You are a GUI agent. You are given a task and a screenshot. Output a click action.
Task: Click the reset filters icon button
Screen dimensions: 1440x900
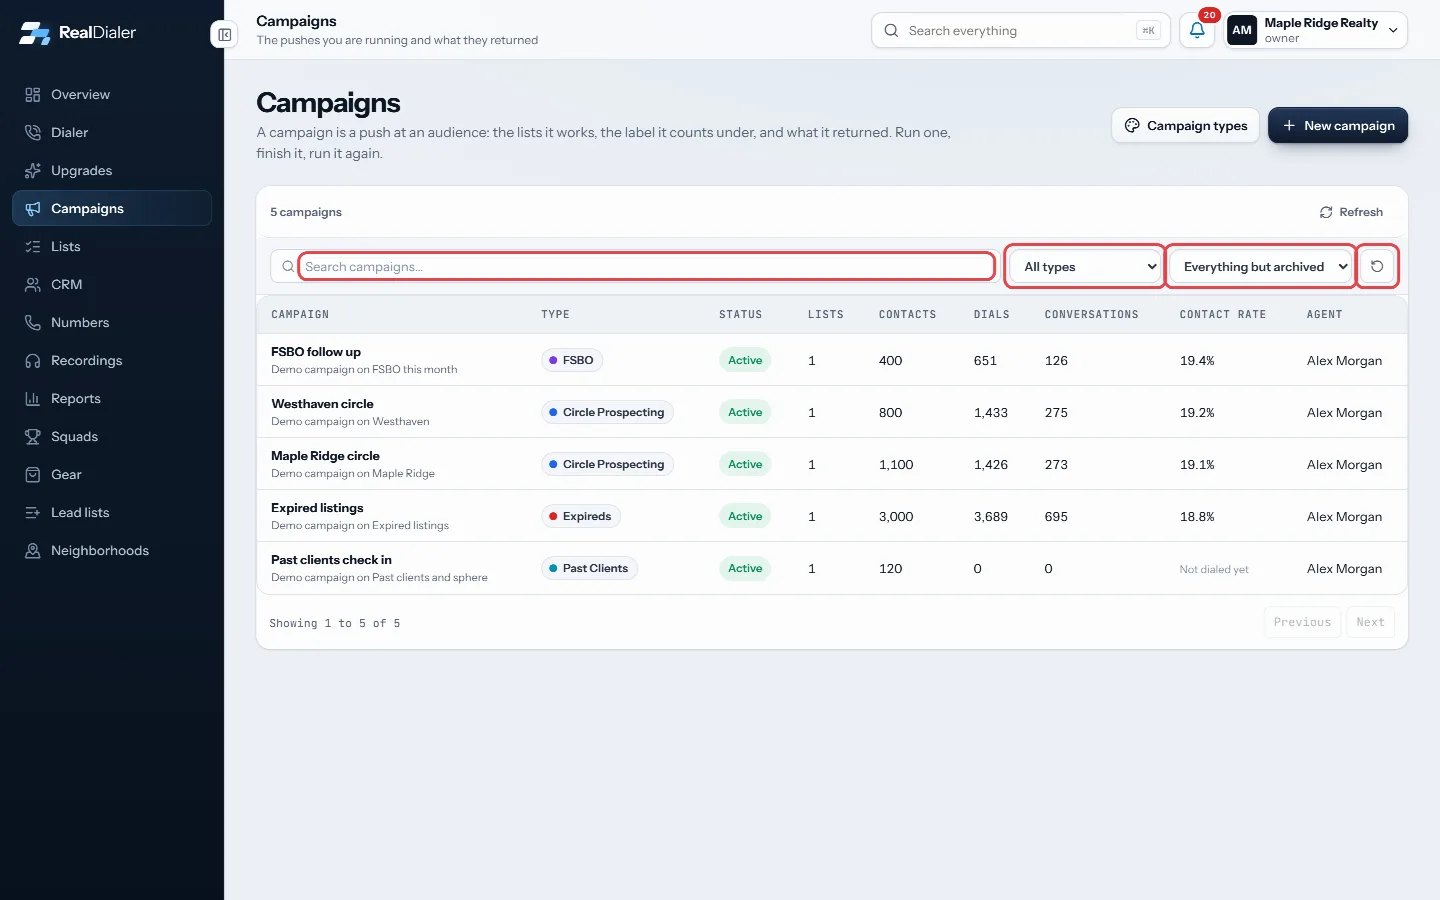click(x=1377, y=267)
